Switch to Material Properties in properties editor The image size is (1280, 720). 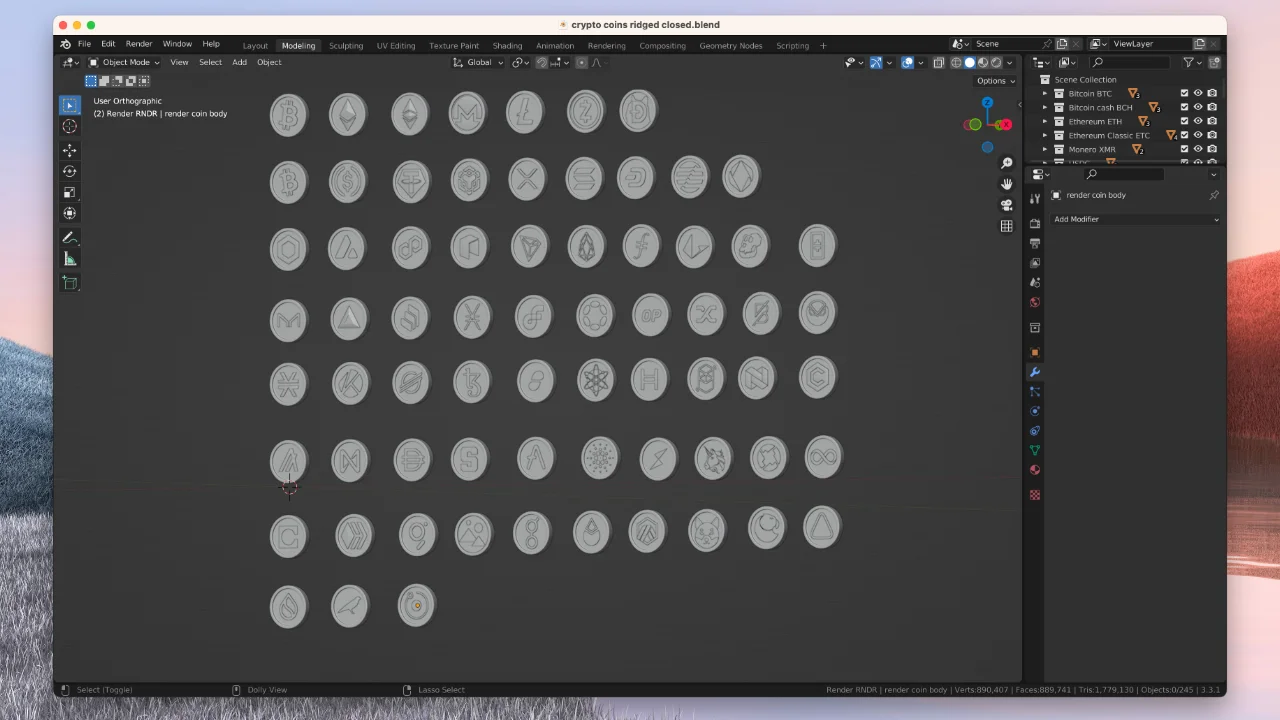coord(1035,470)
